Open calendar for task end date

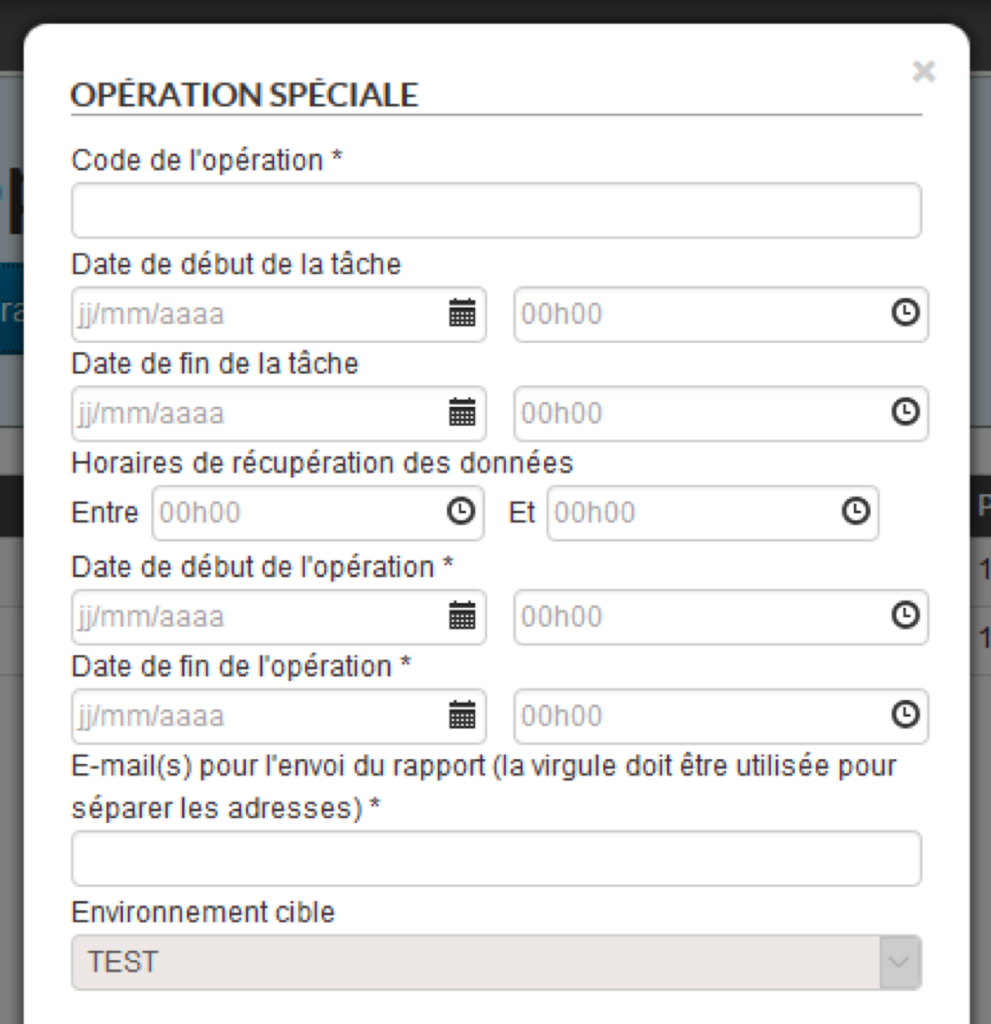tap(461, 413)
